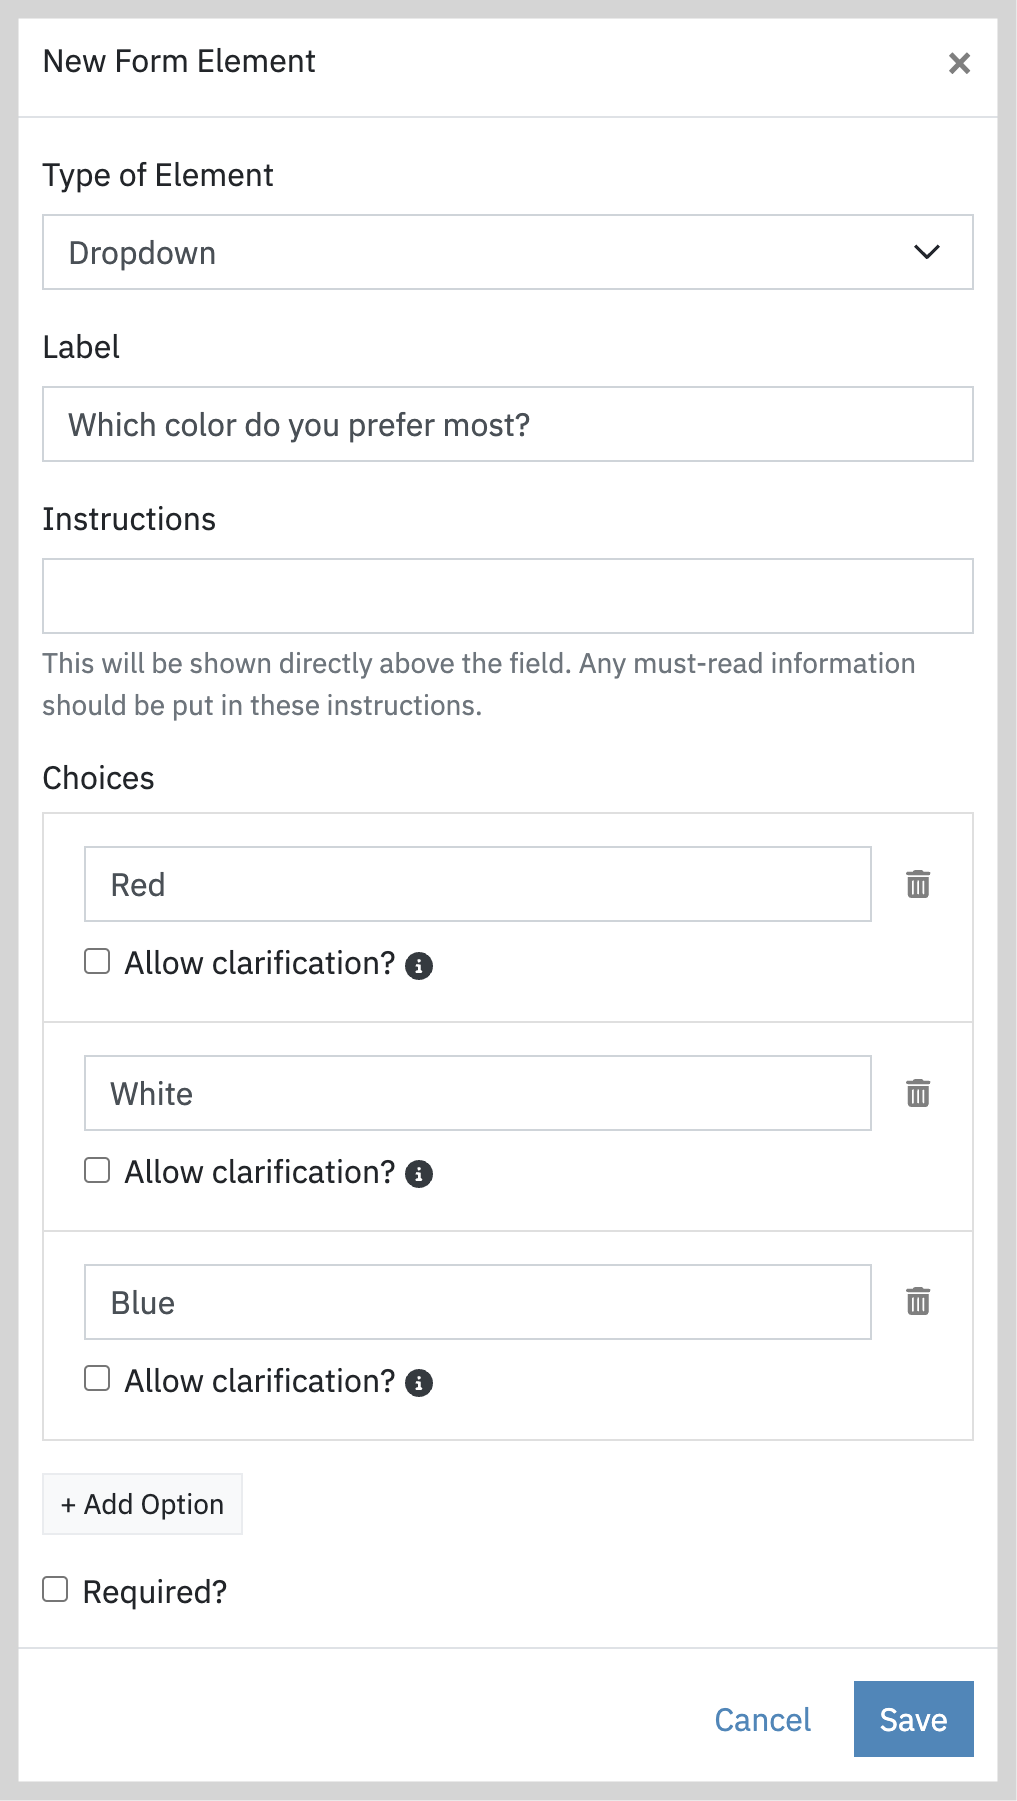
Task: Enable Allow clarification for Red
Action: coord(97,961)
